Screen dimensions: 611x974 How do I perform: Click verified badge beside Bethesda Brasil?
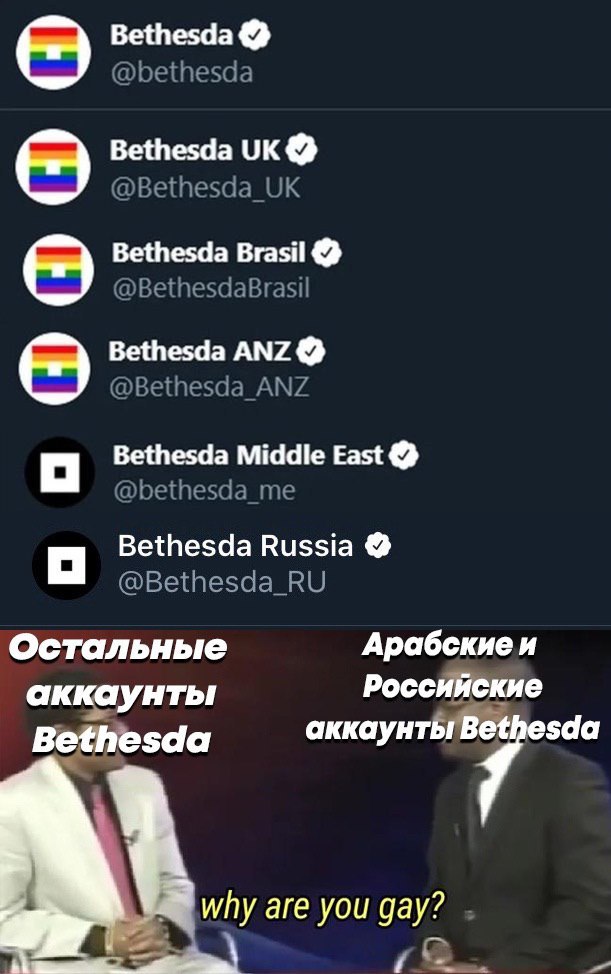(x=327, y=253)
